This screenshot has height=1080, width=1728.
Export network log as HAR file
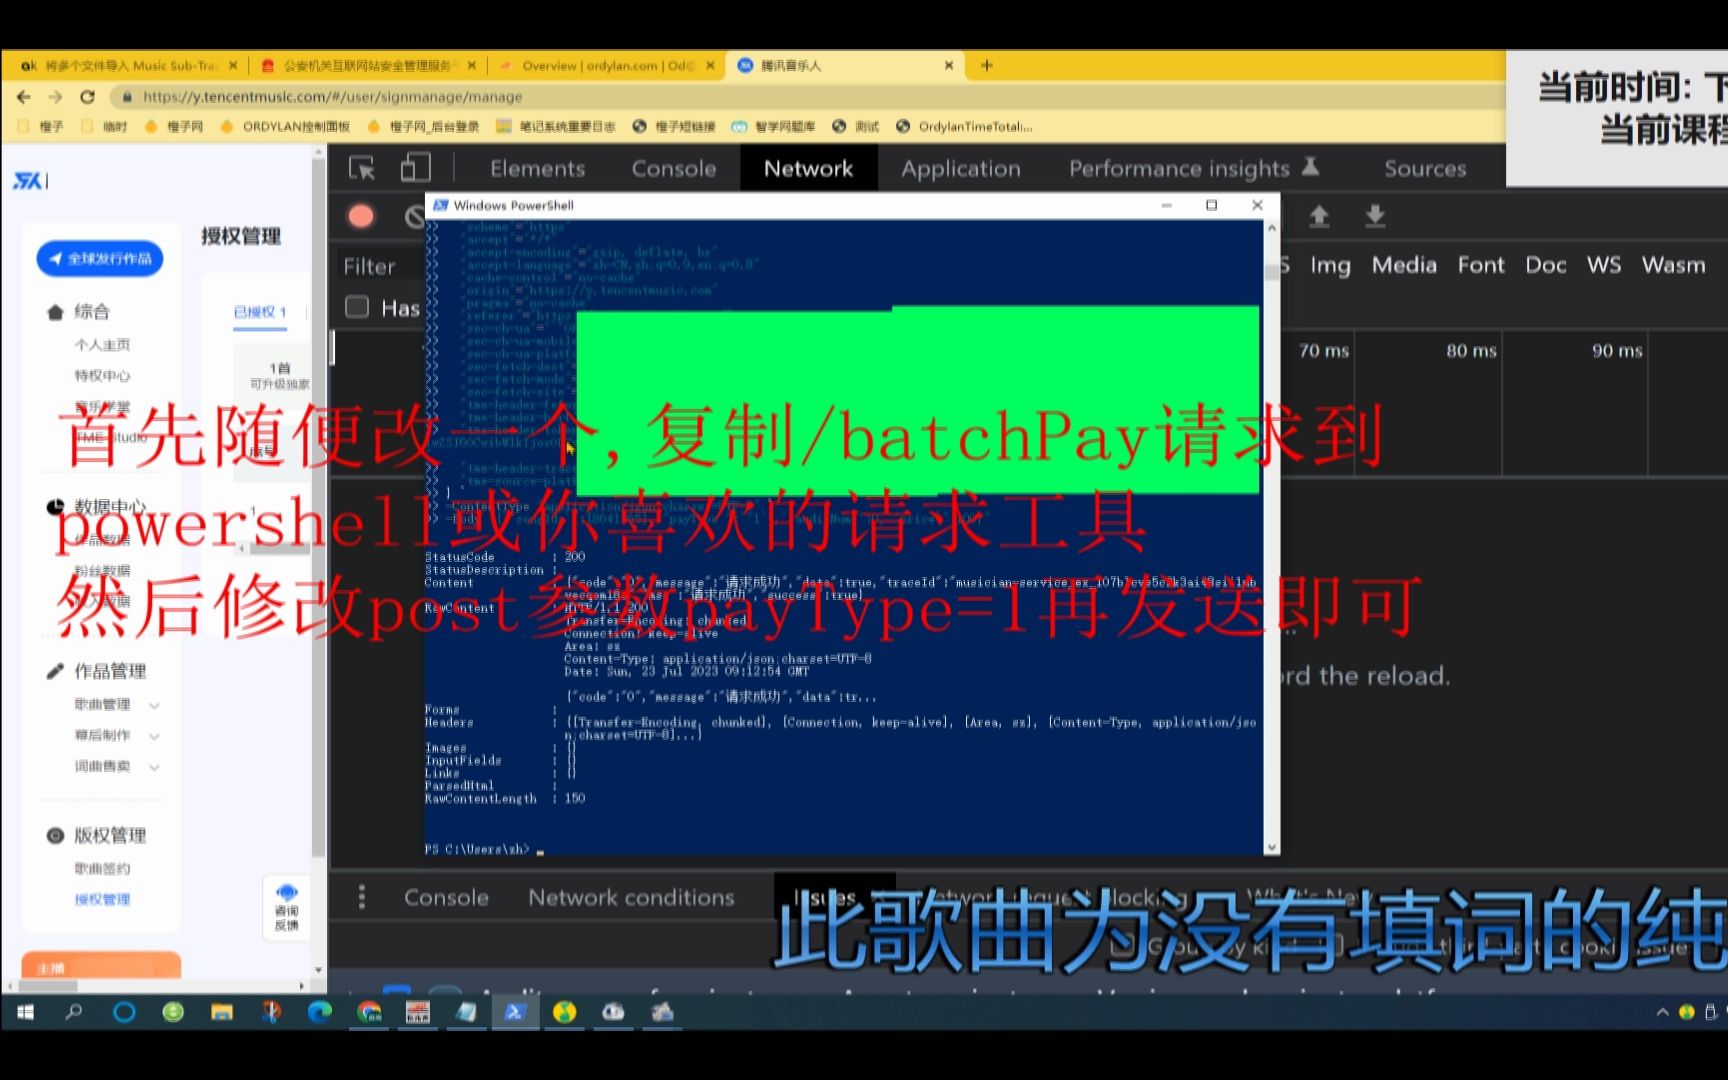tap(1375, 216)
